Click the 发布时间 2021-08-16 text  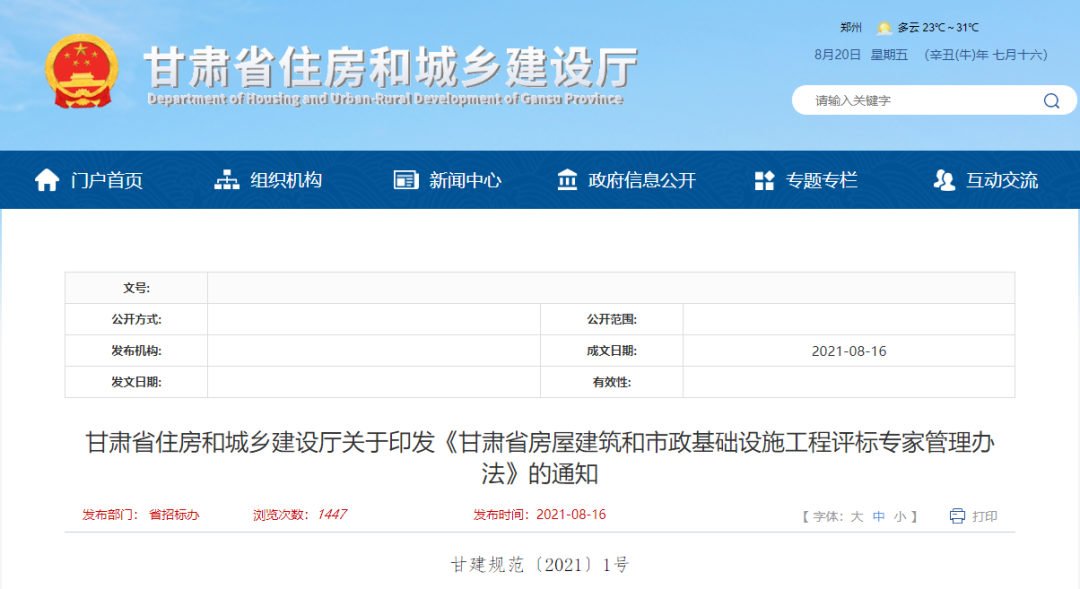(539, 515)
